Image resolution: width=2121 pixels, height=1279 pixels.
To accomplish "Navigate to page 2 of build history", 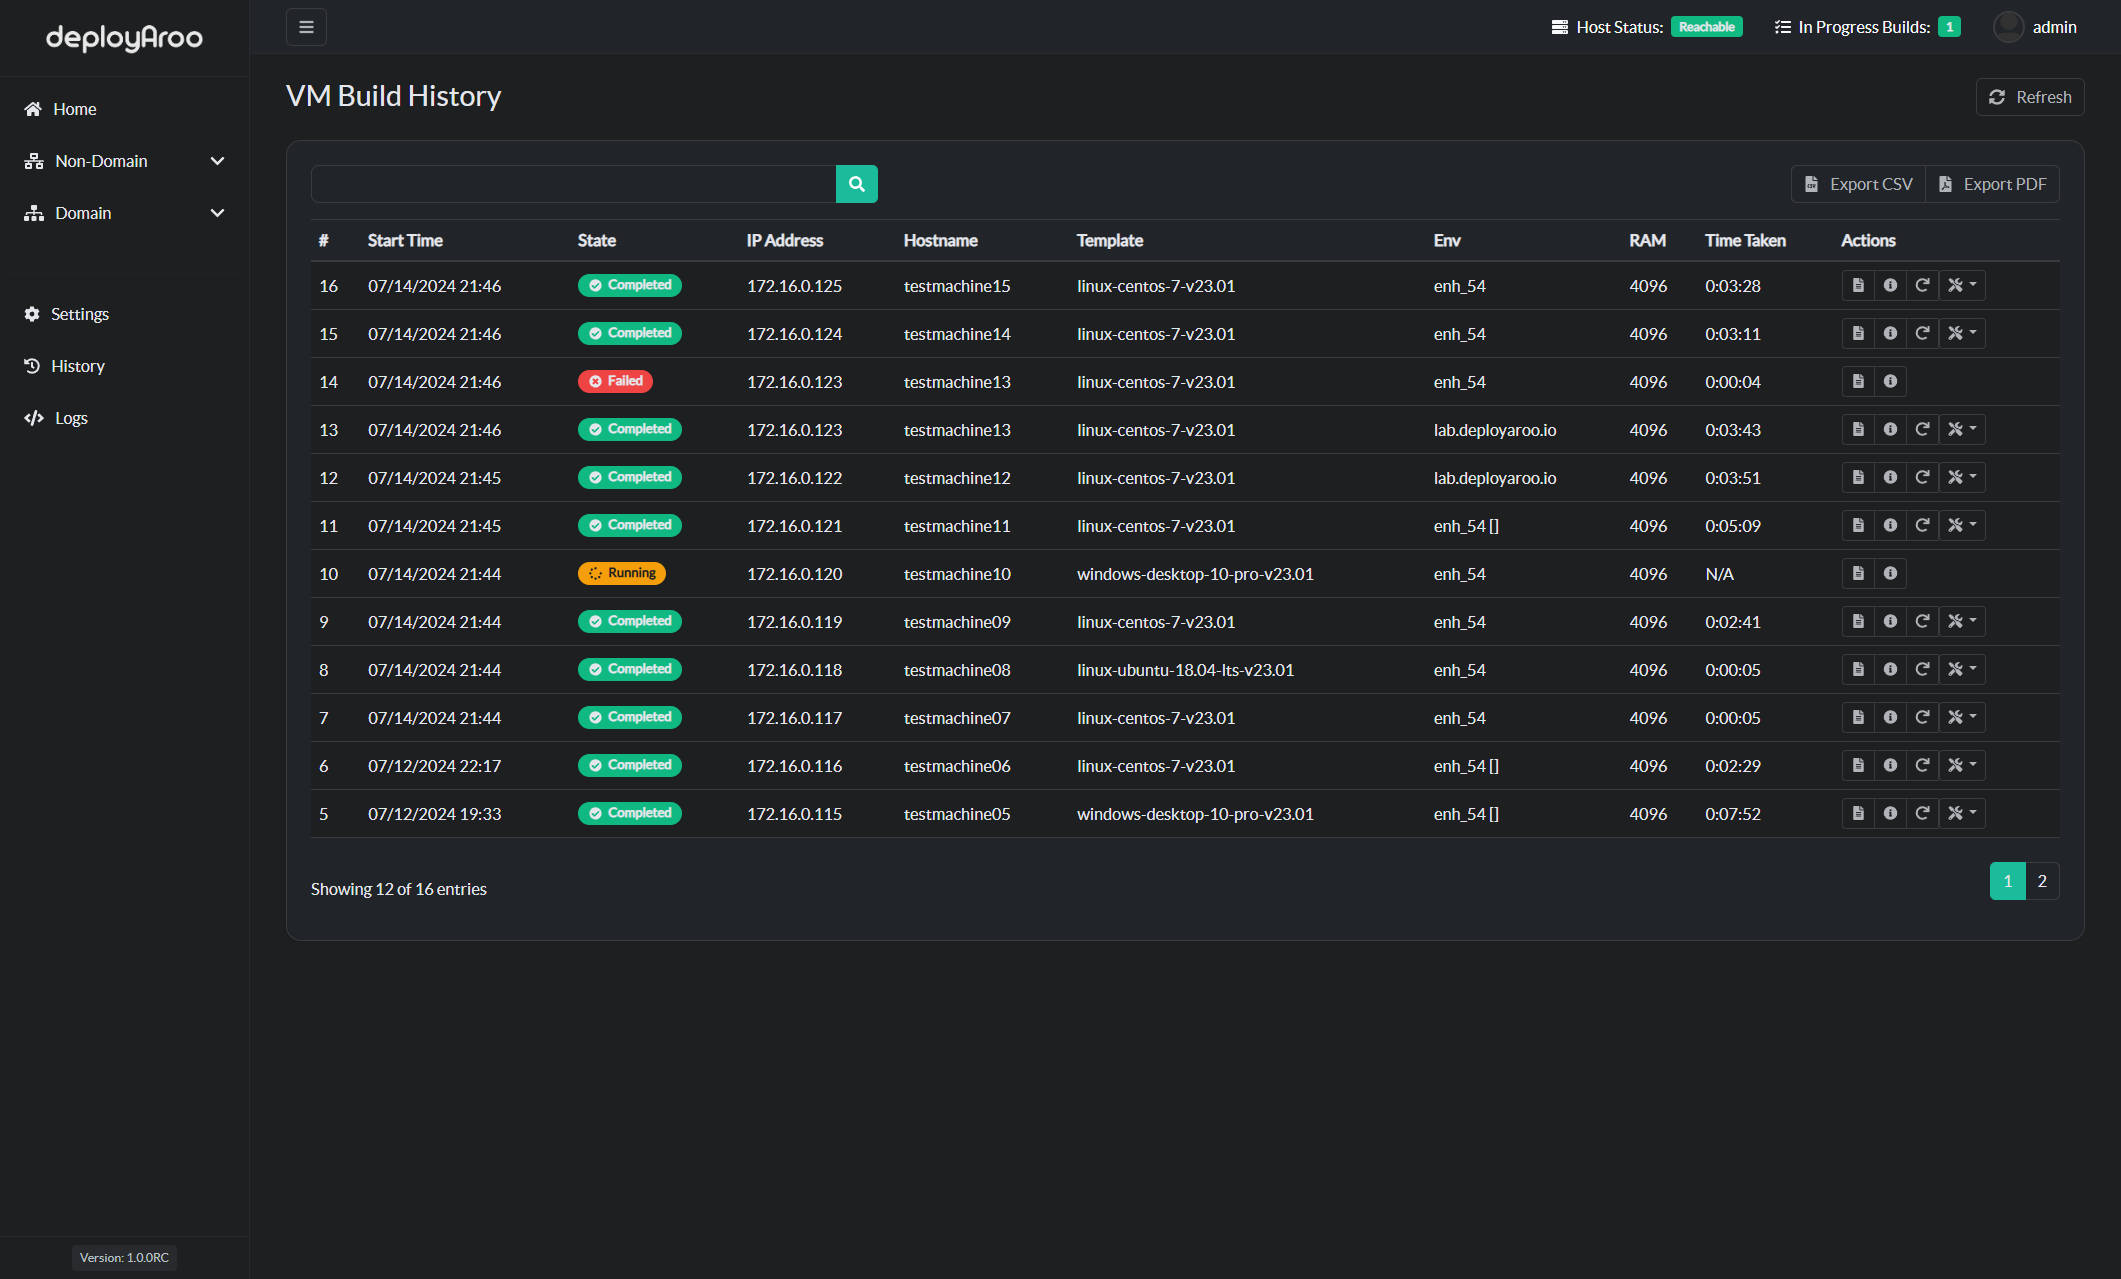I will click(x=2041, y=880).
